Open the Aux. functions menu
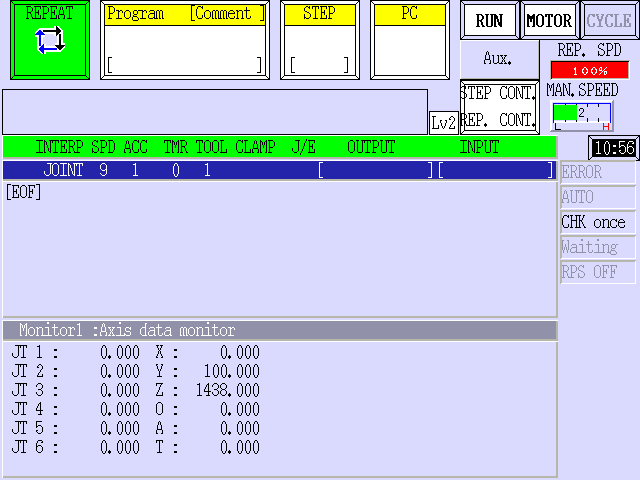 pos(498,60)
